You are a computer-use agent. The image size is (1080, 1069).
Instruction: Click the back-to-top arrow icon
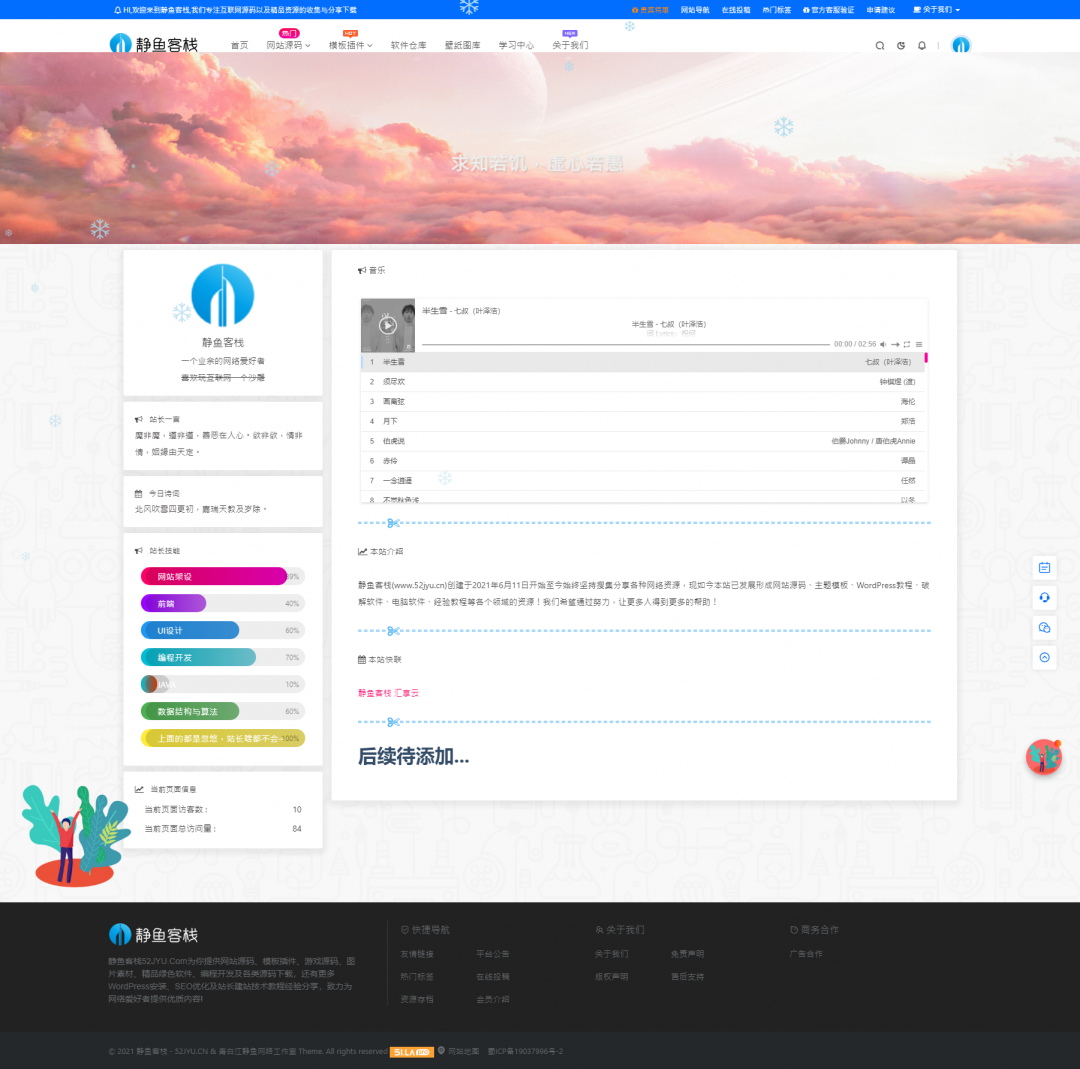[1044, 657]
